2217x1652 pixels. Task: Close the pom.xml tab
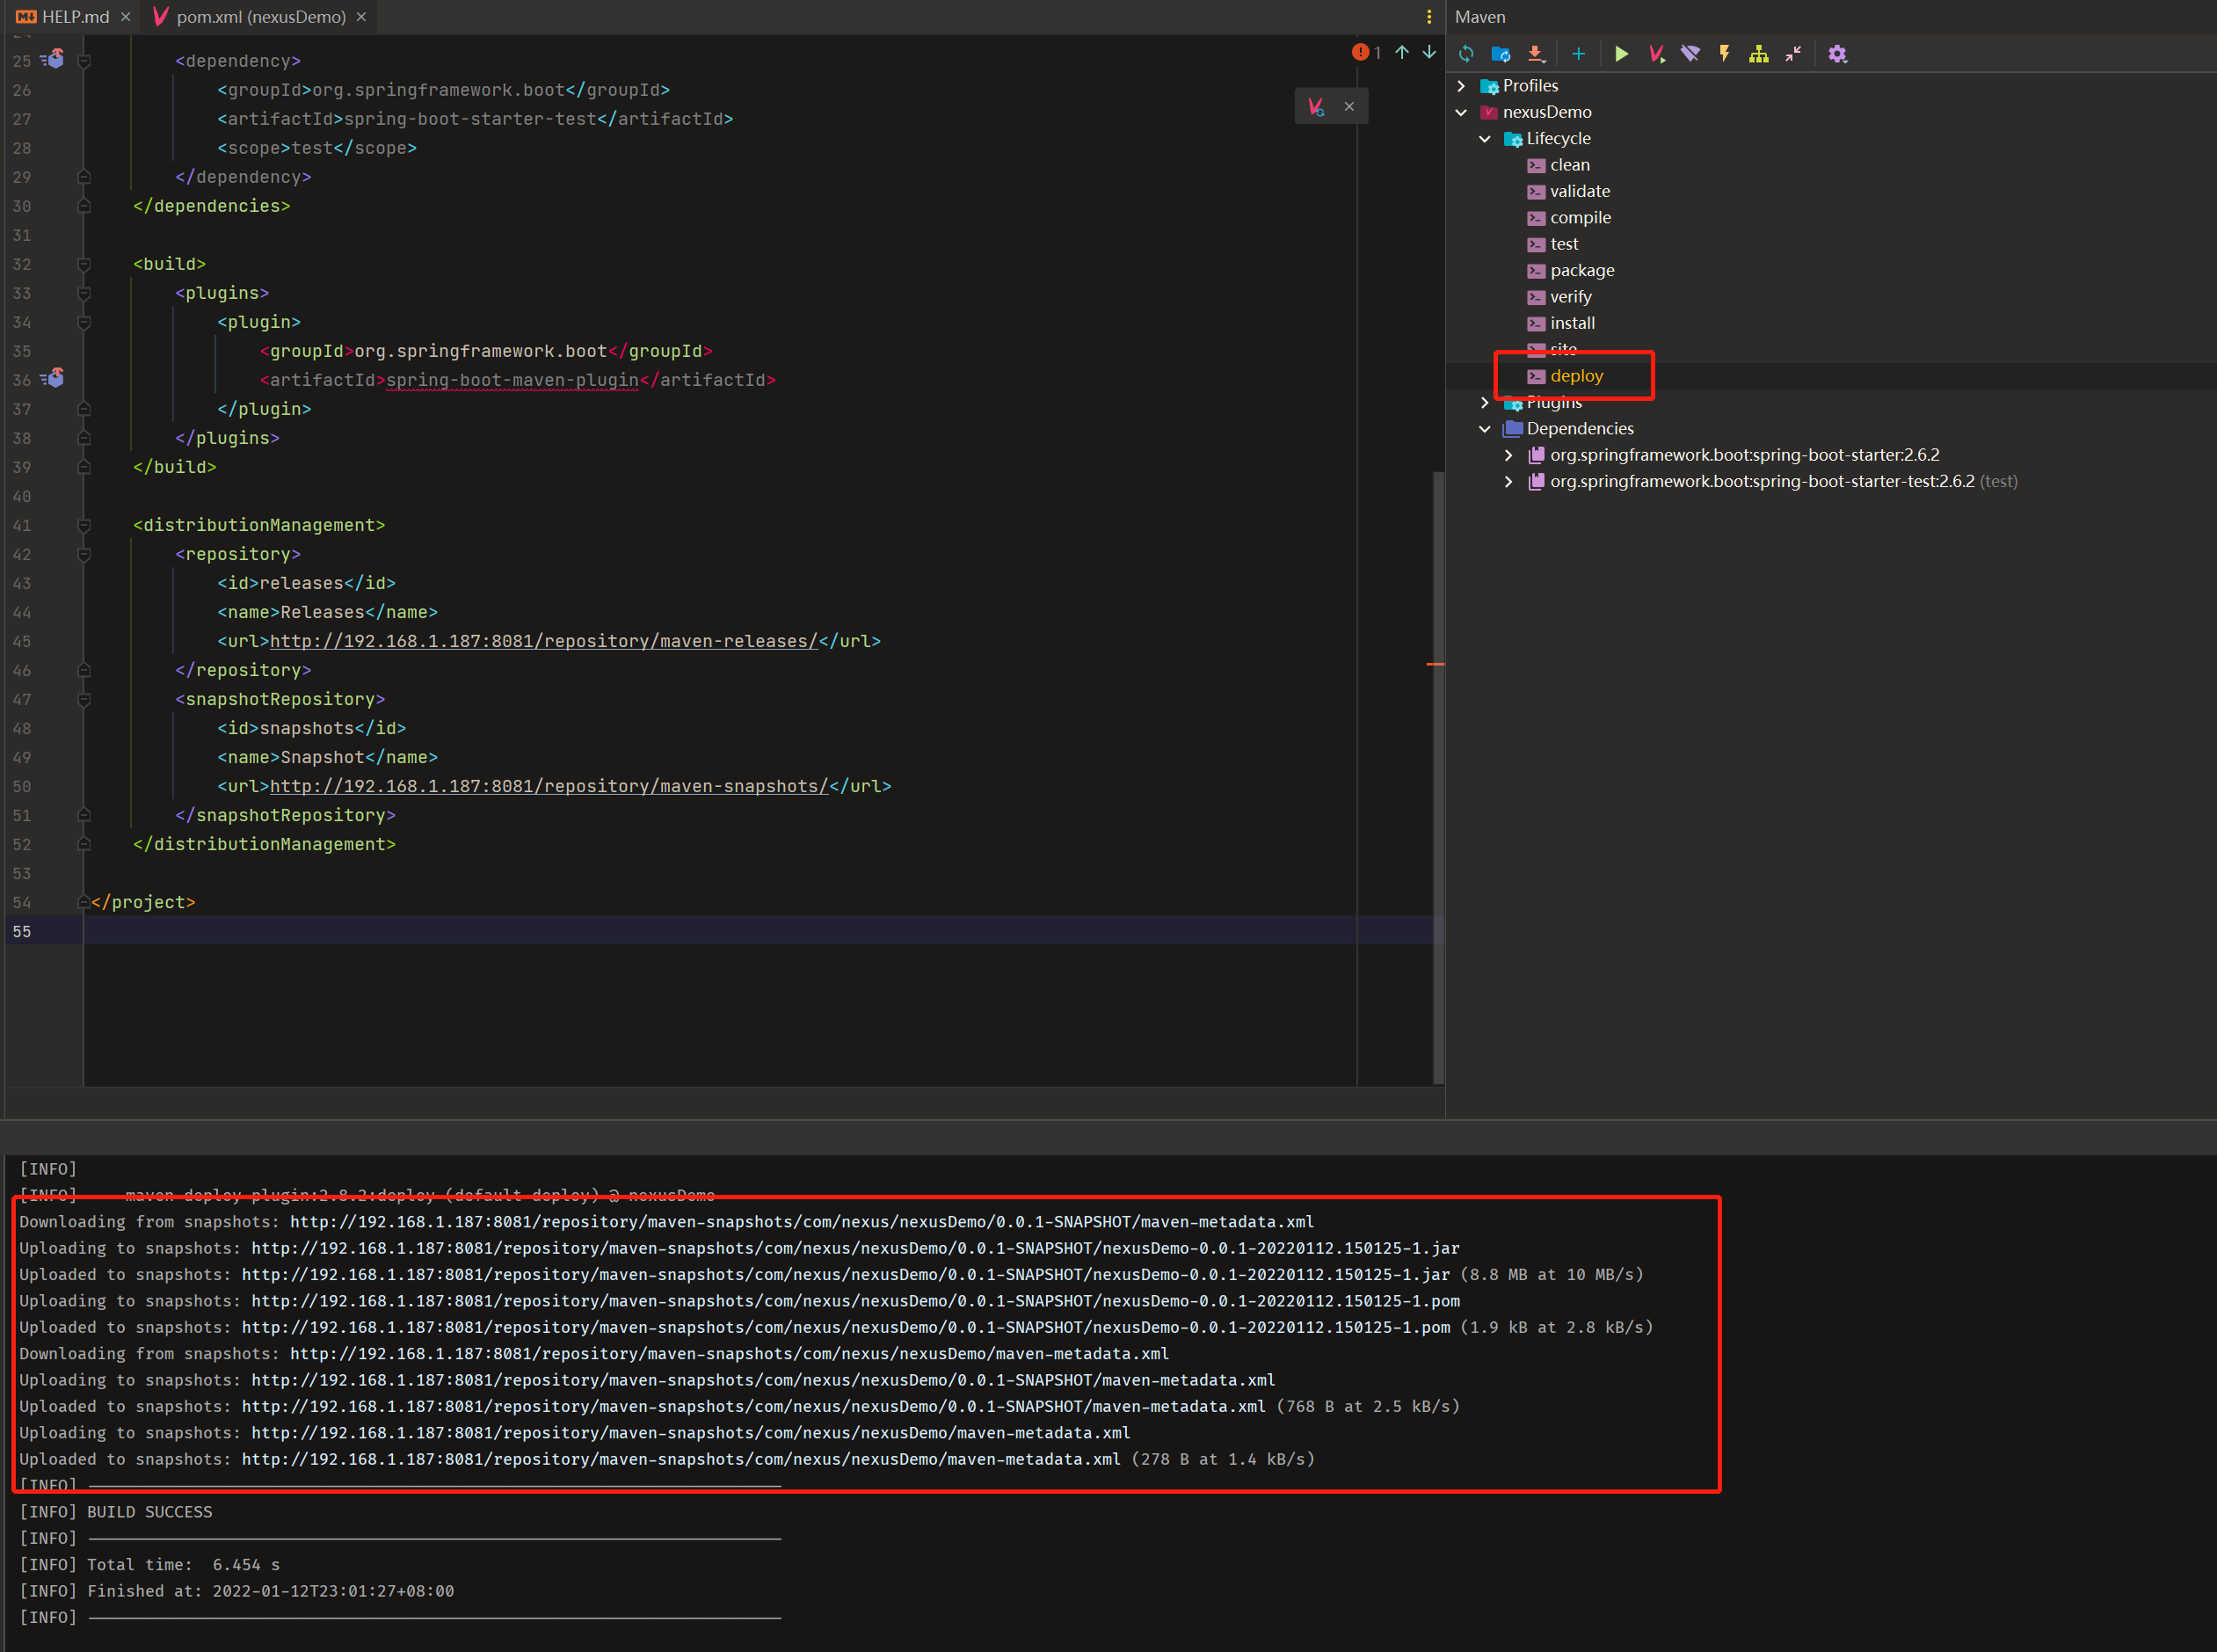click(x=361, y=17)
